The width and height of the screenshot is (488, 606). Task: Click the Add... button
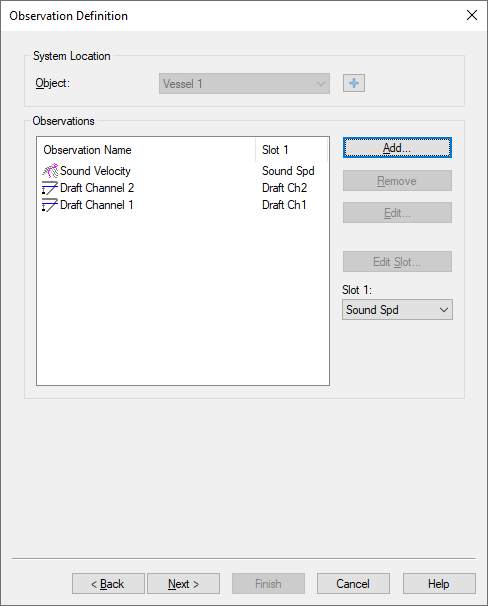pos(397,148)
